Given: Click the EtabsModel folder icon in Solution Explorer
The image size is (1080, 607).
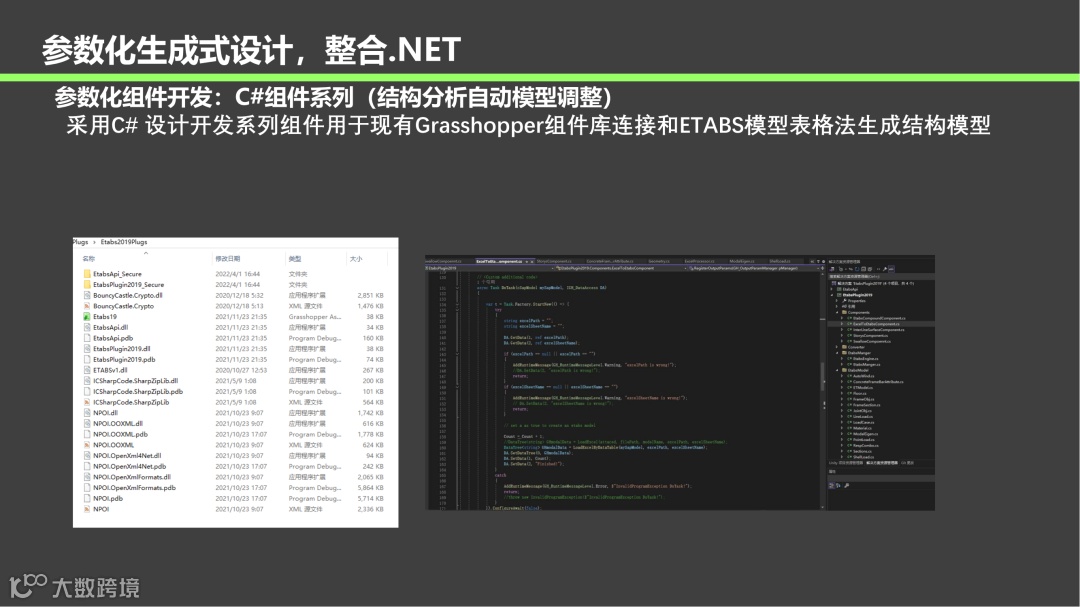Looking at the screenshot, I should click(x=844, y=370).
